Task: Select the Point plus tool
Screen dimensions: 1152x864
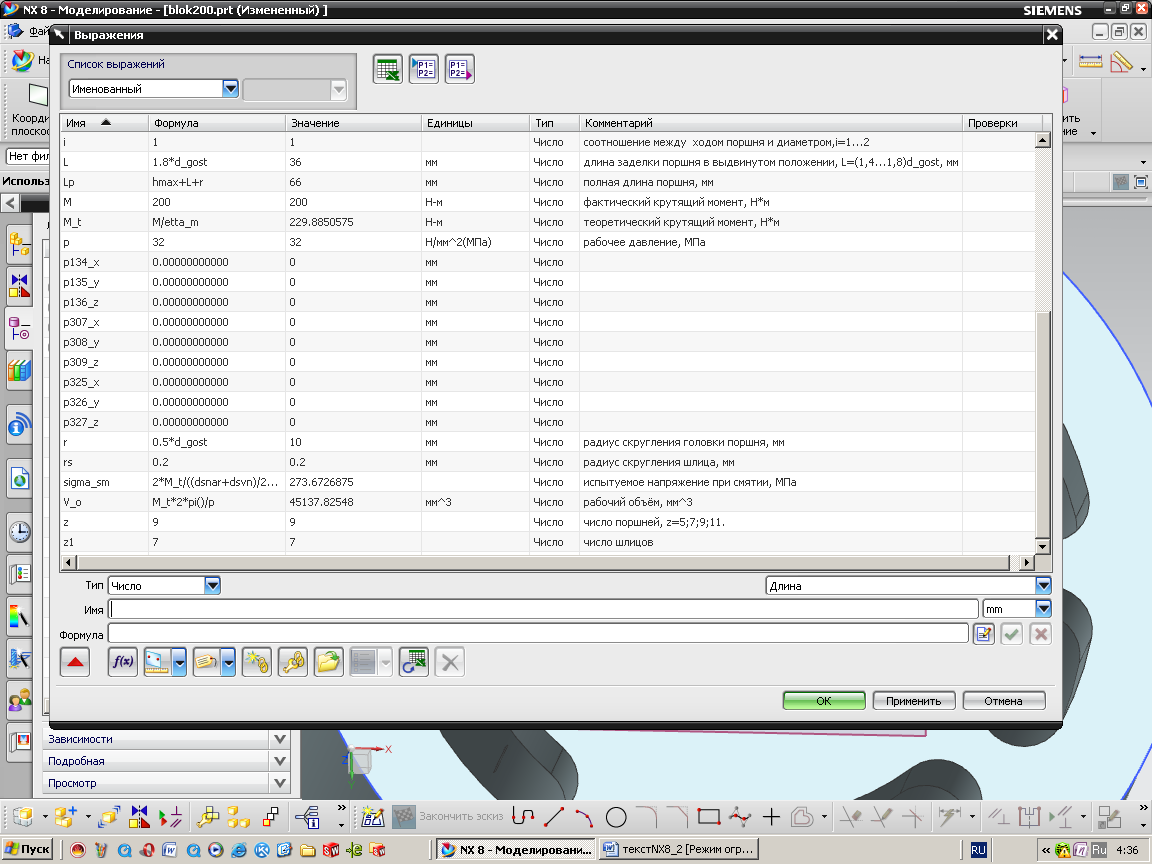Action: click(771, 816)
